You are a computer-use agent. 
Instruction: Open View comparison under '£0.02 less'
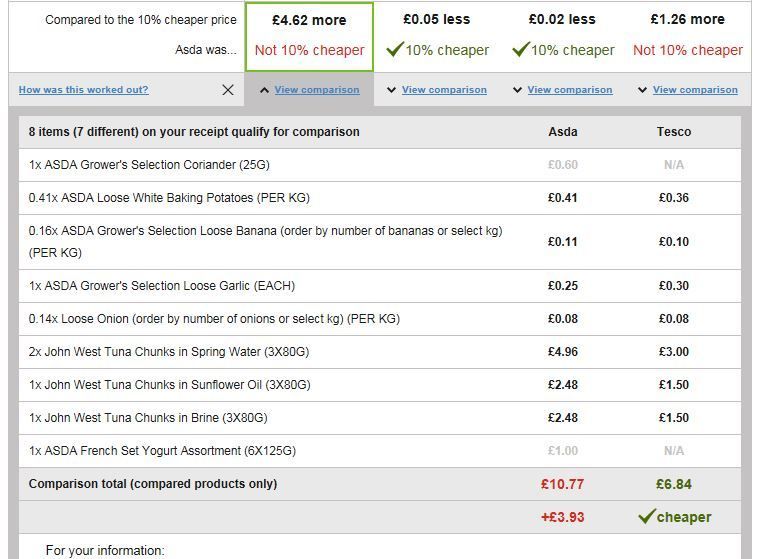[570, 90]
